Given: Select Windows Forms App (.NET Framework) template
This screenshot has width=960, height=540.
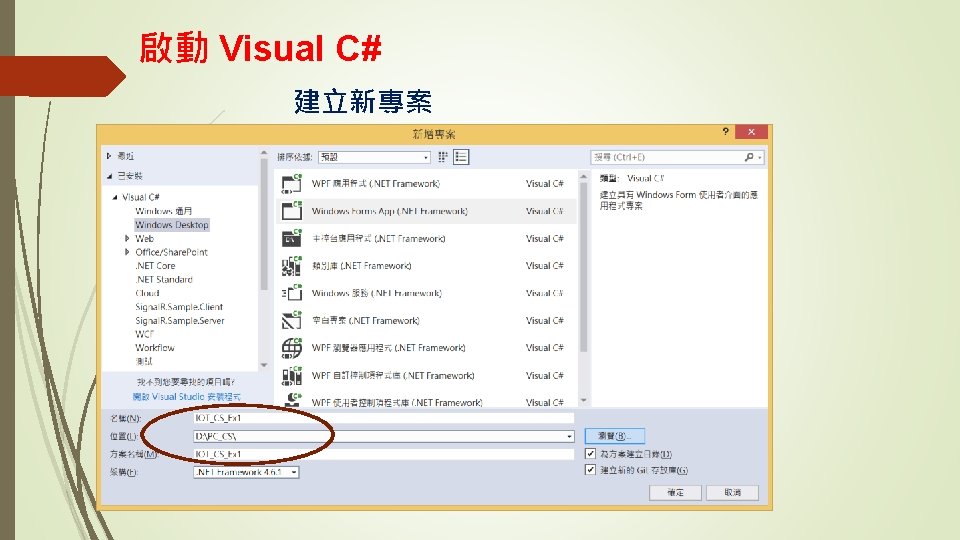Looking at the screenshot, I should click(x=426, y=211).
